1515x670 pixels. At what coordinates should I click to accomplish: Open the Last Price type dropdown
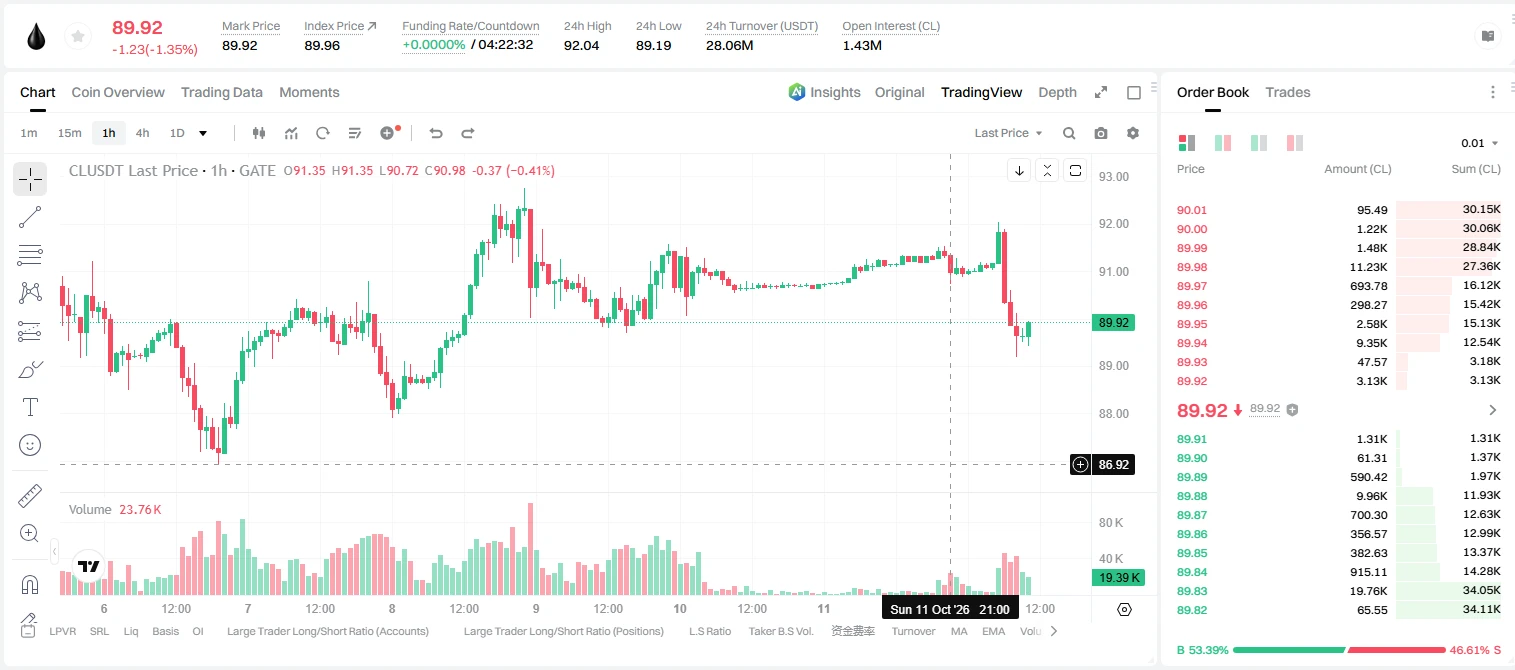coord(1008,133)
